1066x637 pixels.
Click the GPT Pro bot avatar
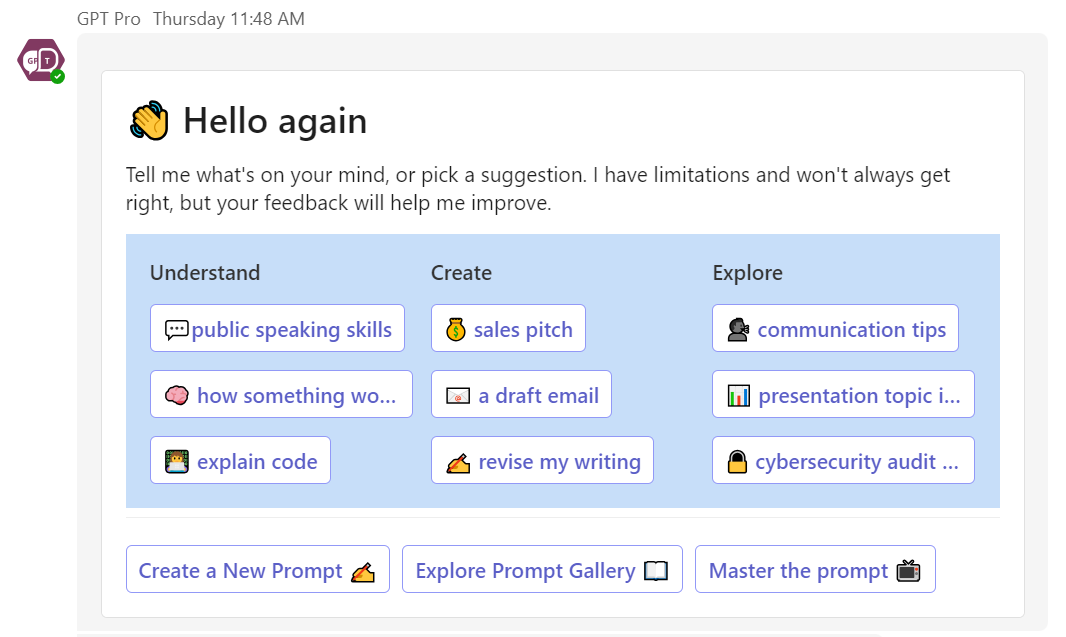[40, 60]
